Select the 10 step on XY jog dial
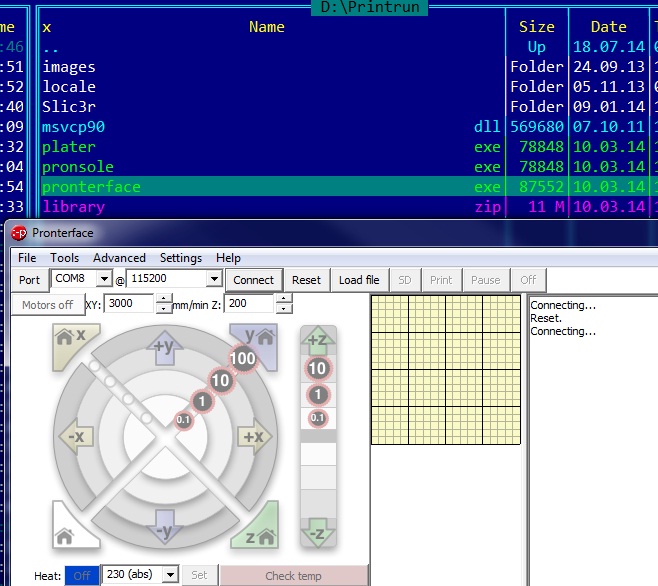Viewport: 658px width, 586px height. (220, 380)
